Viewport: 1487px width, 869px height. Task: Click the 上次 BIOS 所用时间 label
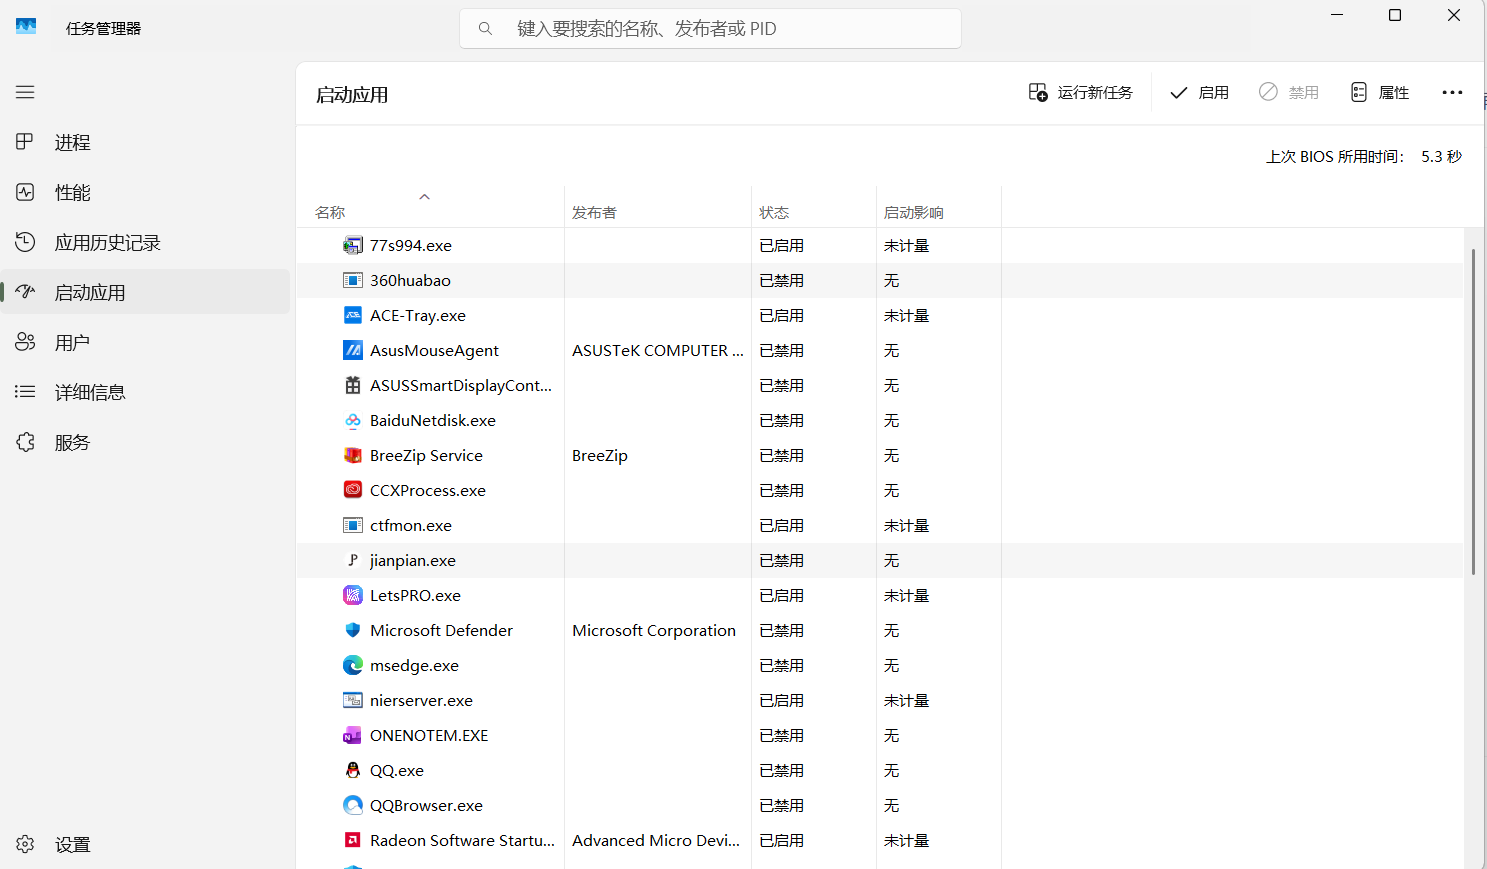pos(1335,156)
